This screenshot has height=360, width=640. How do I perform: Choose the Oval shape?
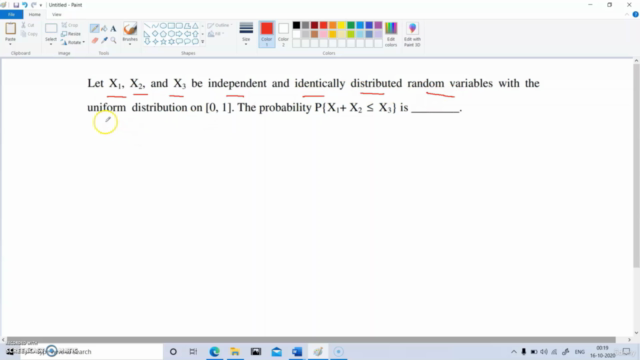pyautogui.click(x=163, y=26)
